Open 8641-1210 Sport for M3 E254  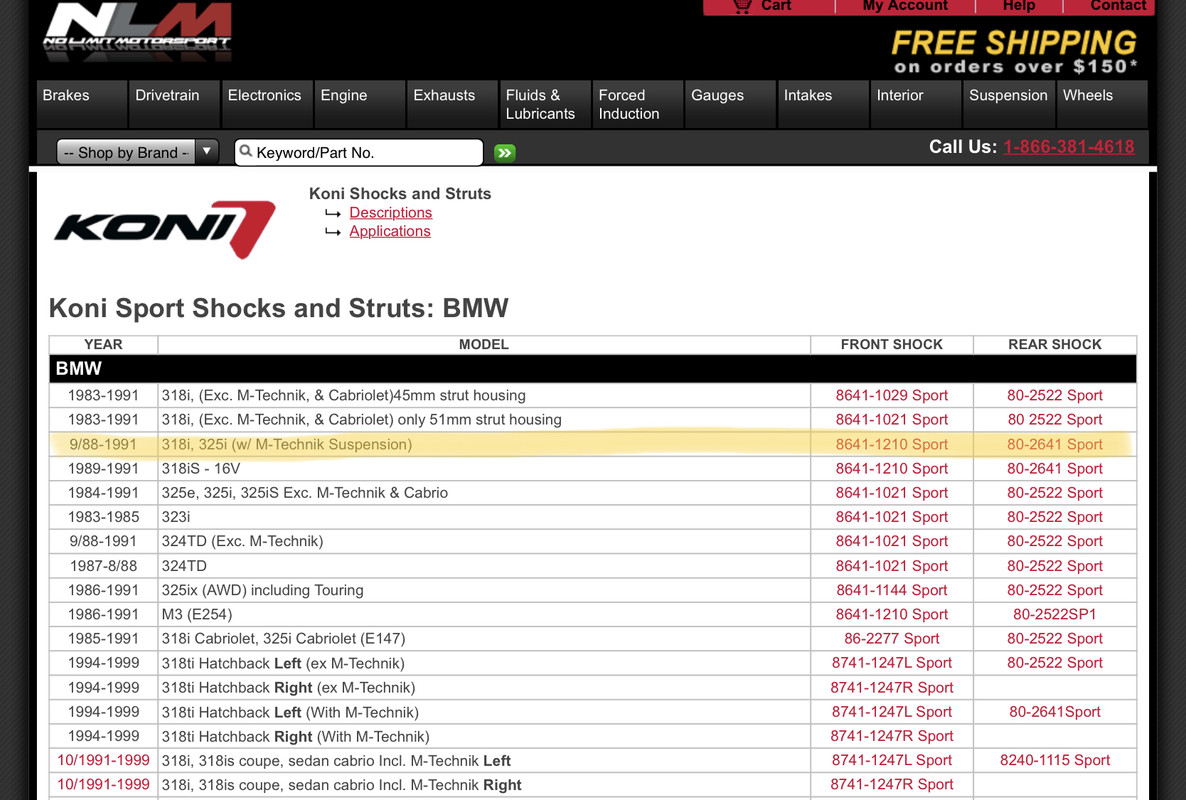coord(891,615)
